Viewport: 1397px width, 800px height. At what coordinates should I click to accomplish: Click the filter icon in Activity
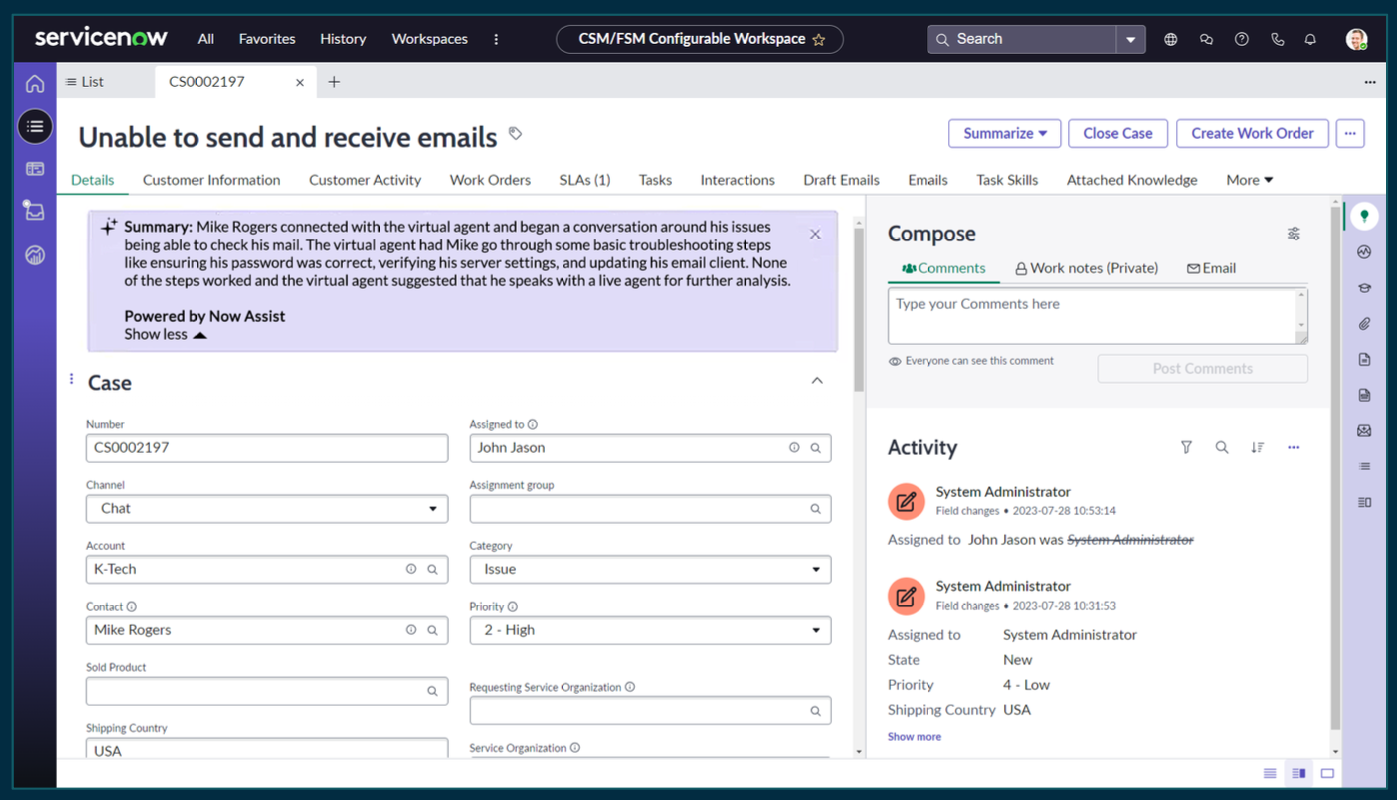coord(1186,447)
